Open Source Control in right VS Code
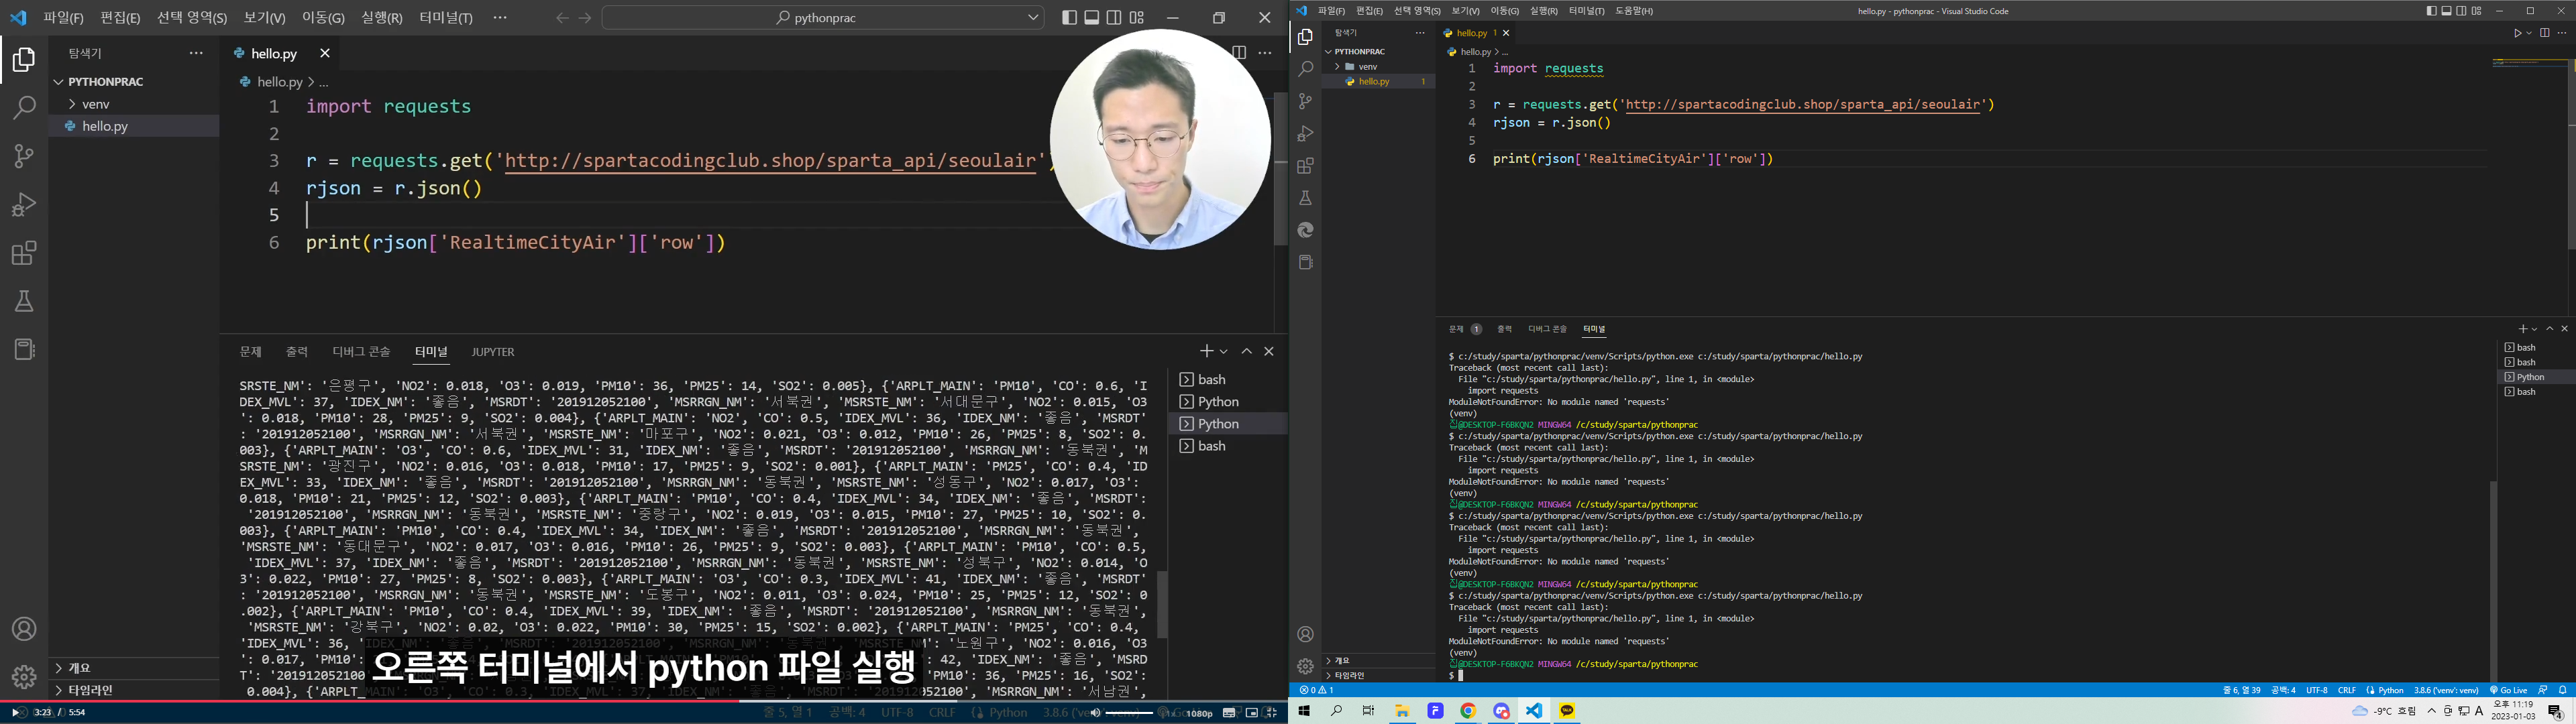 pyautogui.click(x=1305, y=101)
